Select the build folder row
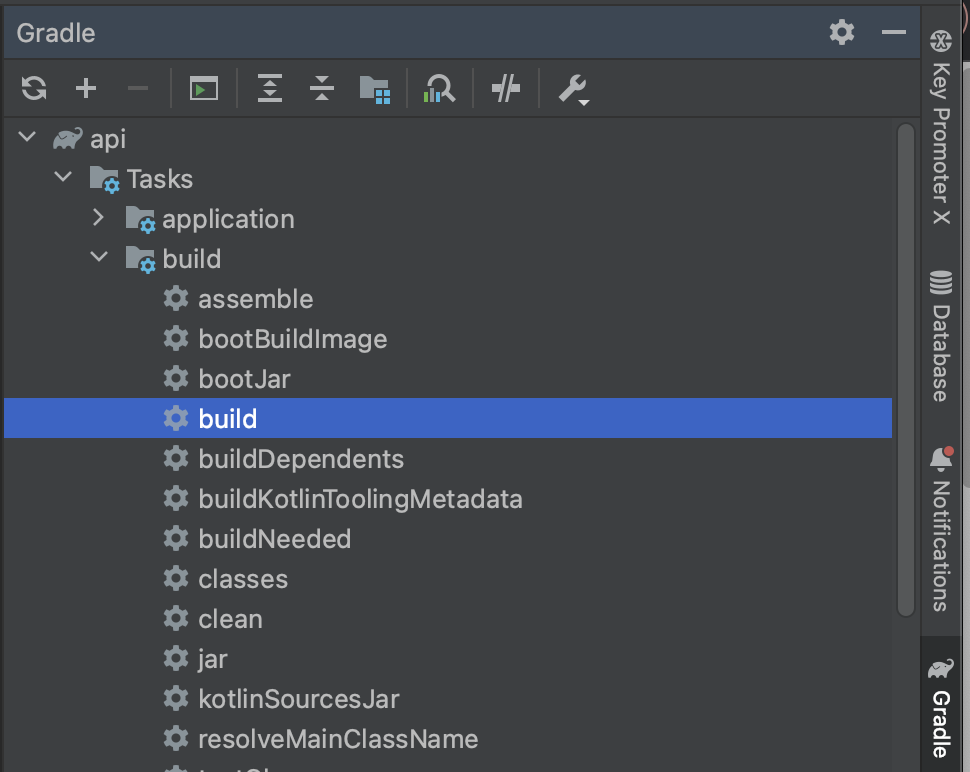970x772 pixels. click(448, 259)
